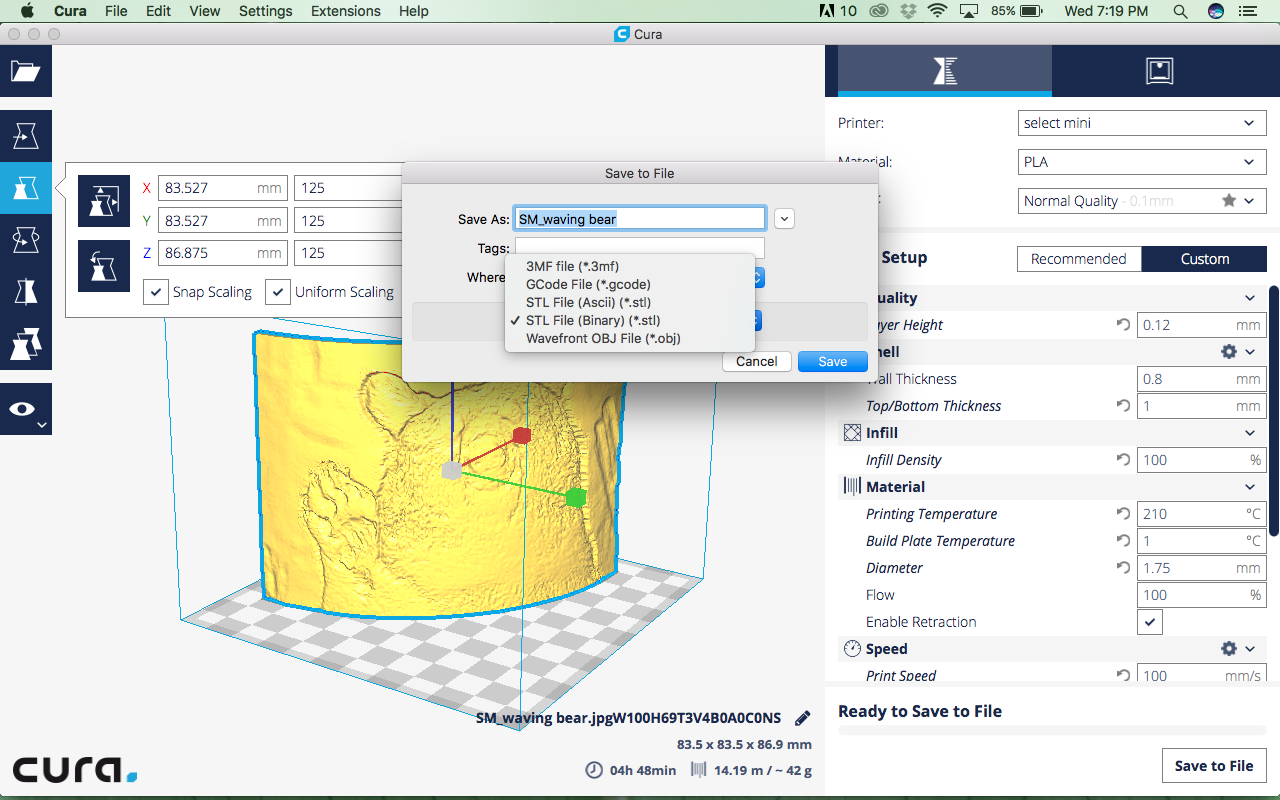Open the File menu

116,11
